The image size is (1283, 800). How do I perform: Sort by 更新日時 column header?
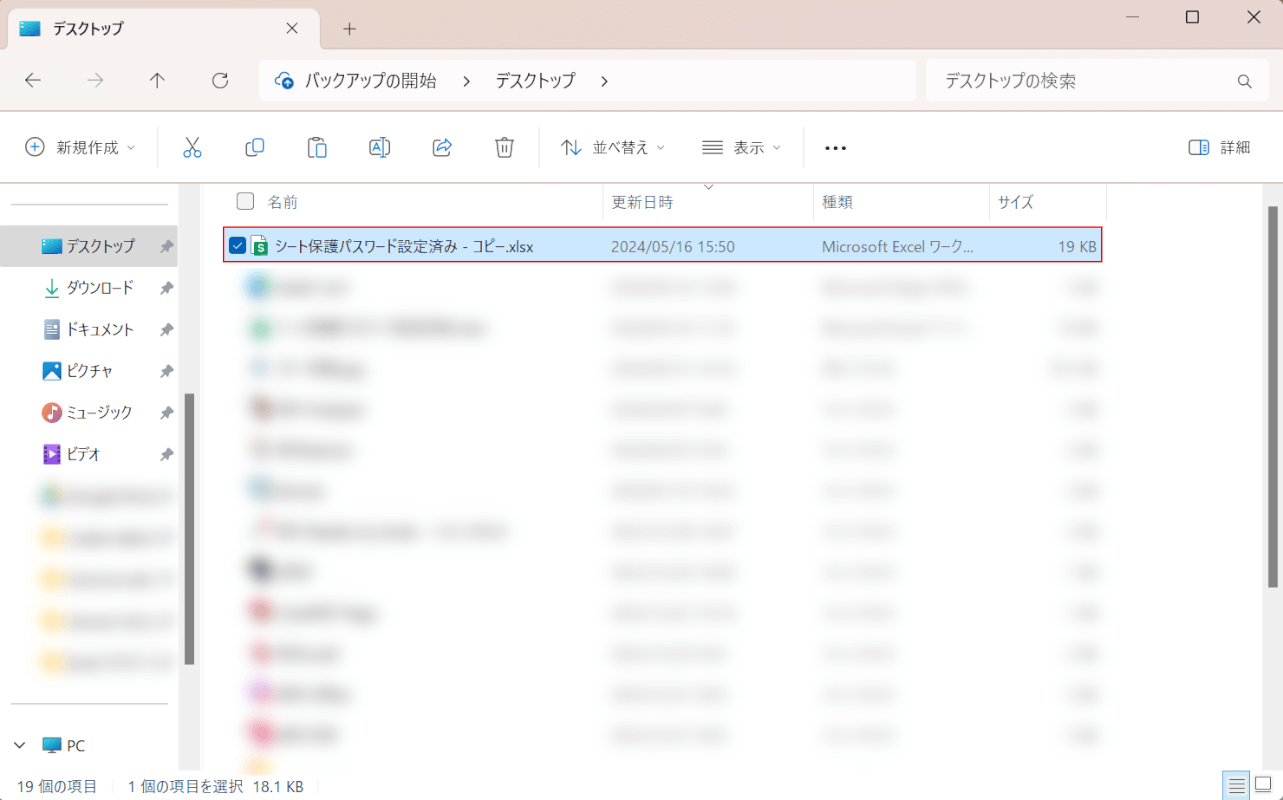click(642, 201)
